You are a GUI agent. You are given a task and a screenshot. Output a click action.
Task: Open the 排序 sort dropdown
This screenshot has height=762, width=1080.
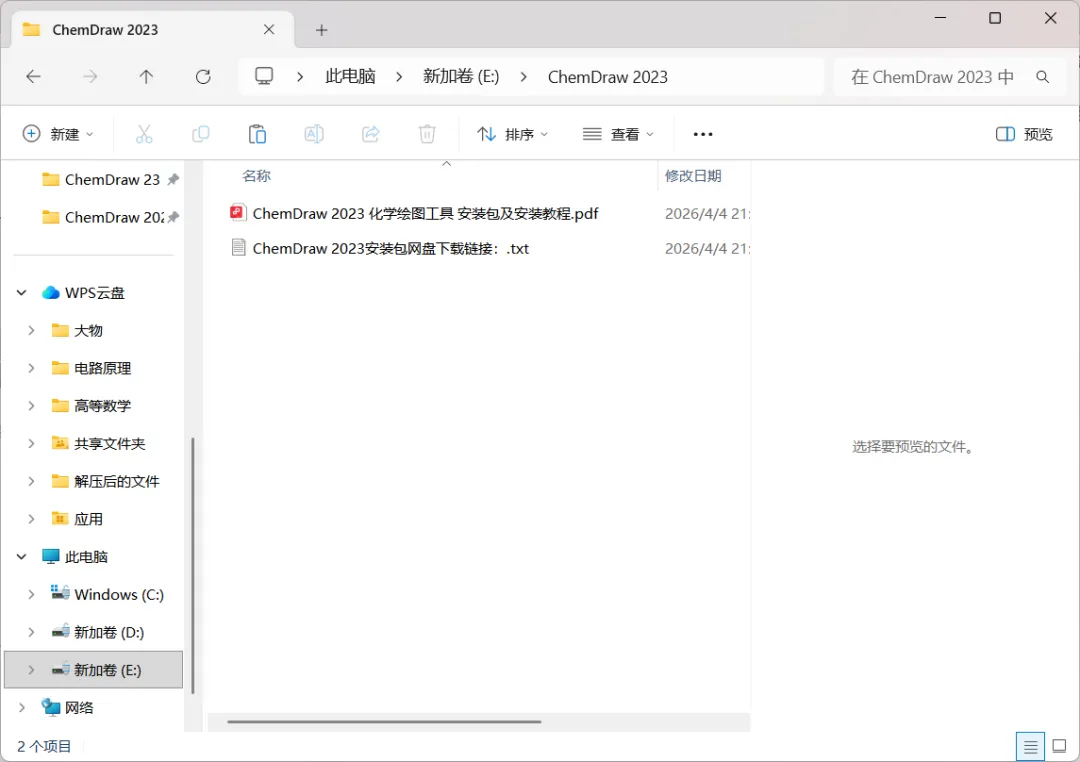tap(512, 134)
